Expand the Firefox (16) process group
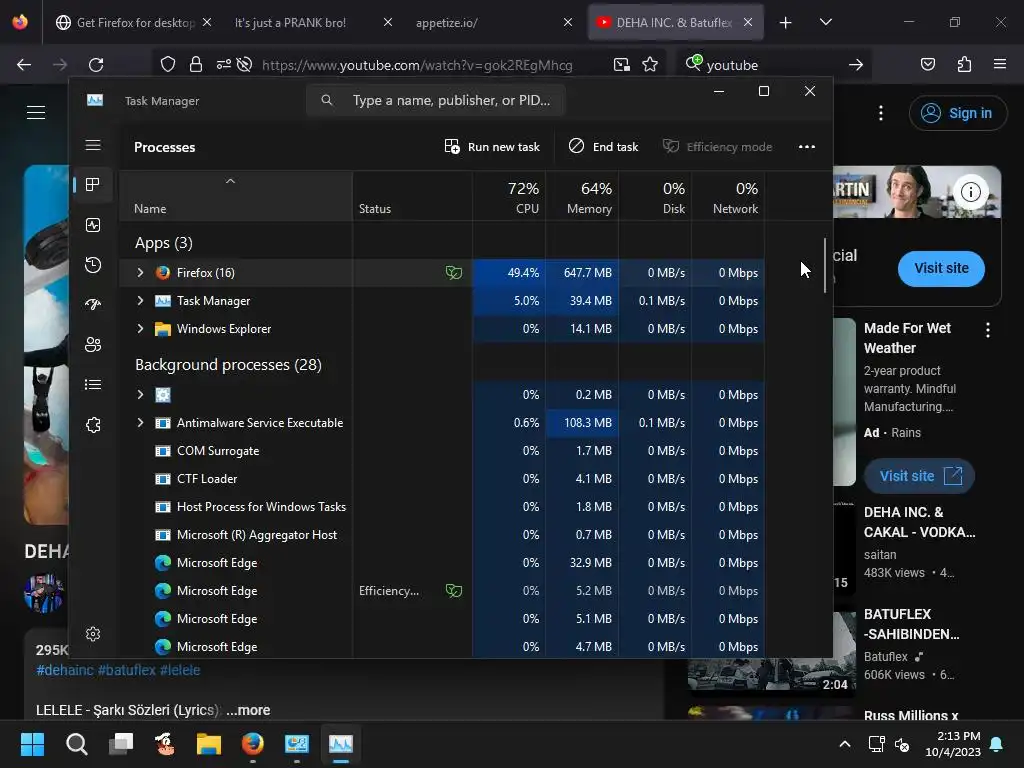 (x=140, y=272)
